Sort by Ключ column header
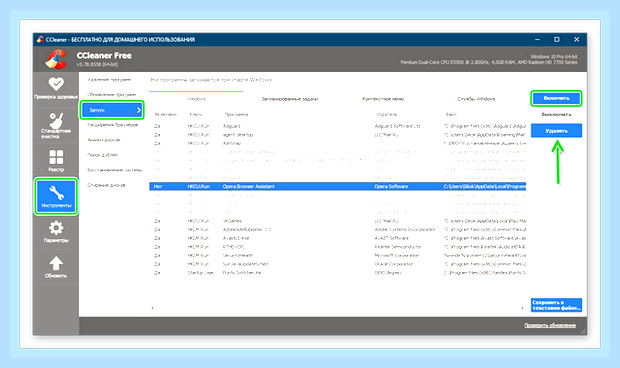620x368 pixels. pos(196,114)
